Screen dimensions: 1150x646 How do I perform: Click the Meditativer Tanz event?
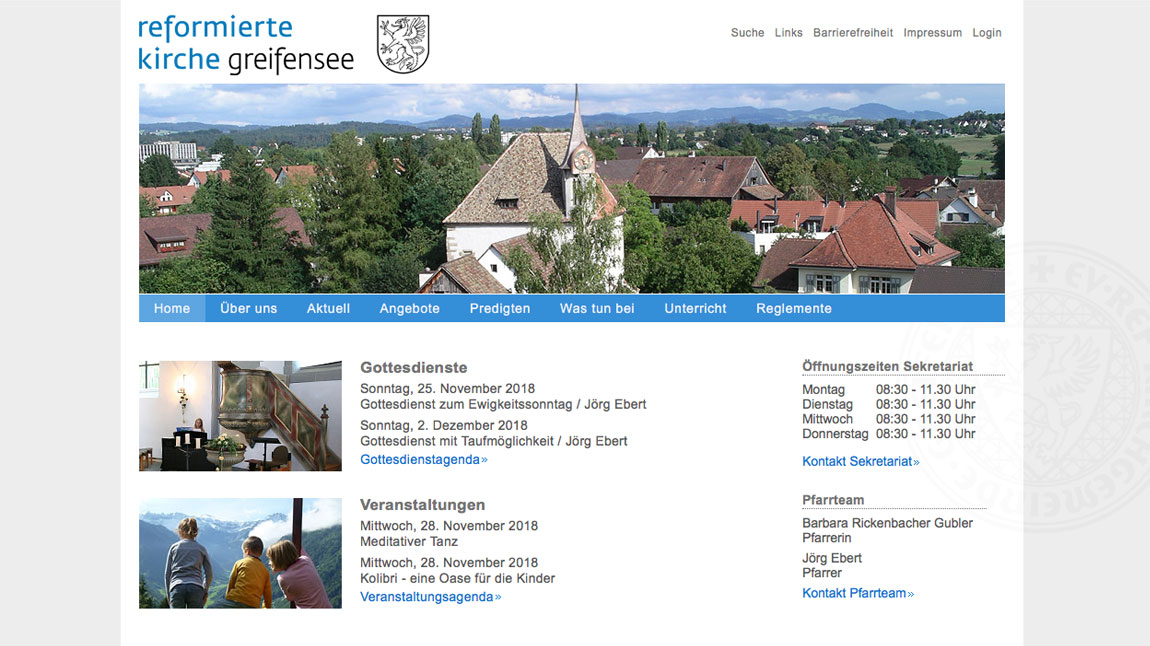(409, 542)
